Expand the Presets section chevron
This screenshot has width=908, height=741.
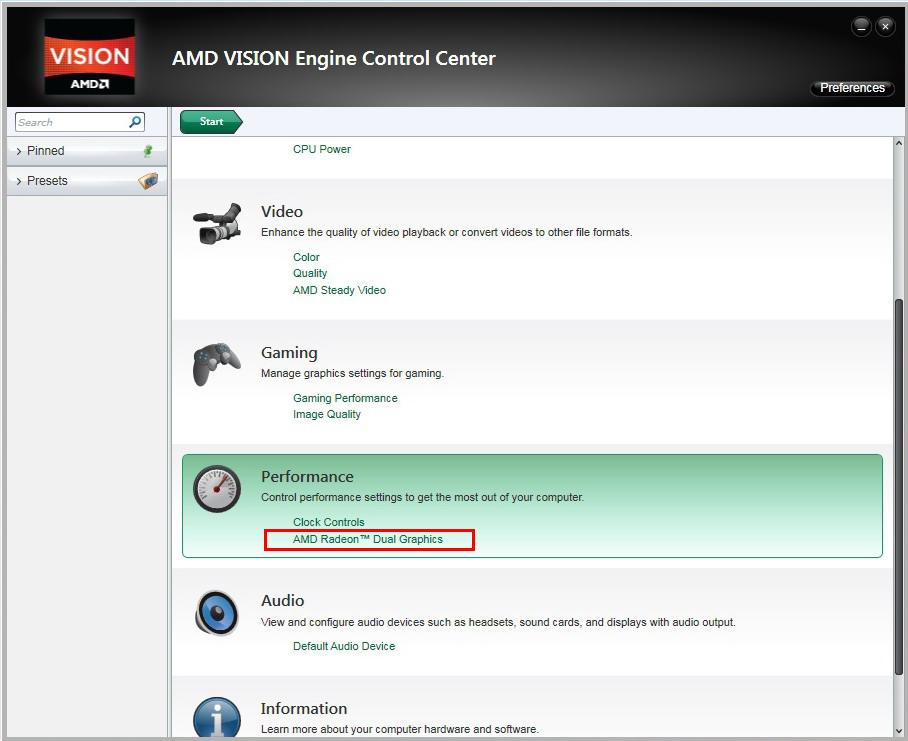pos(19,181)
